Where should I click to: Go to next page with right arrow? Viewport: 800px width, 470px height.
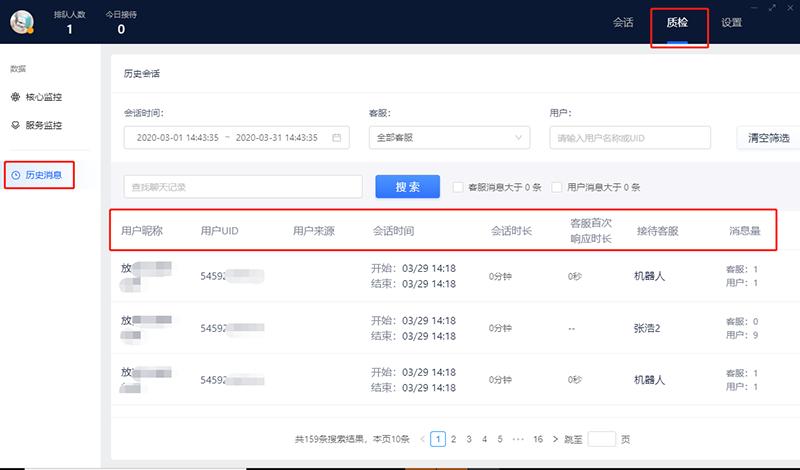pos(553,438)
